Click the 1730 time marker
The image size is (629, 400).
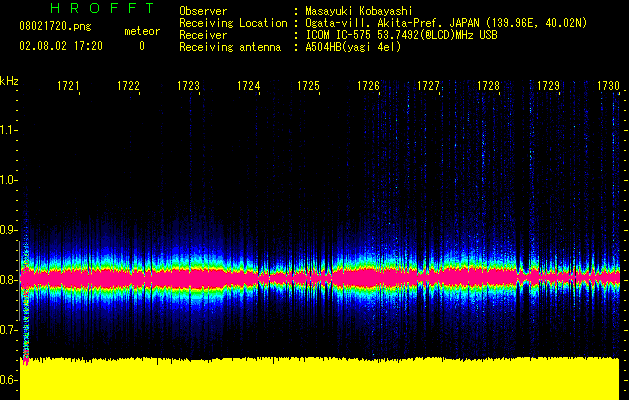pyautogui.click(x=608, y=87)
